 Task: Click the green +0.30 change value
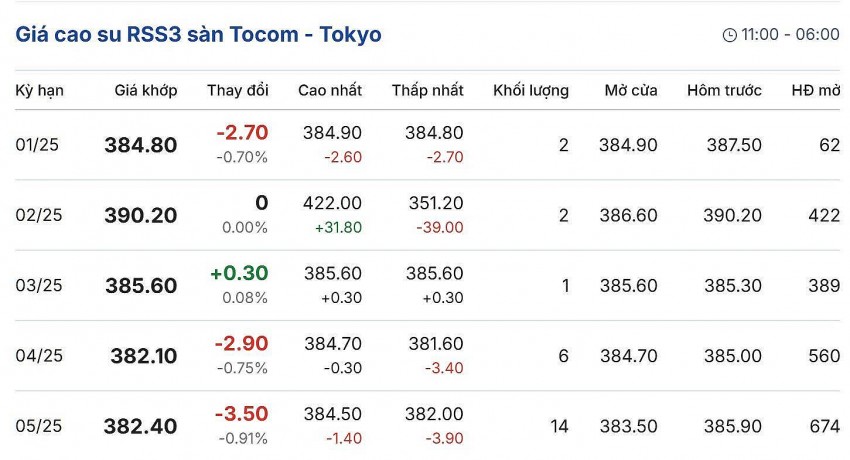click(x=239, y=274)
